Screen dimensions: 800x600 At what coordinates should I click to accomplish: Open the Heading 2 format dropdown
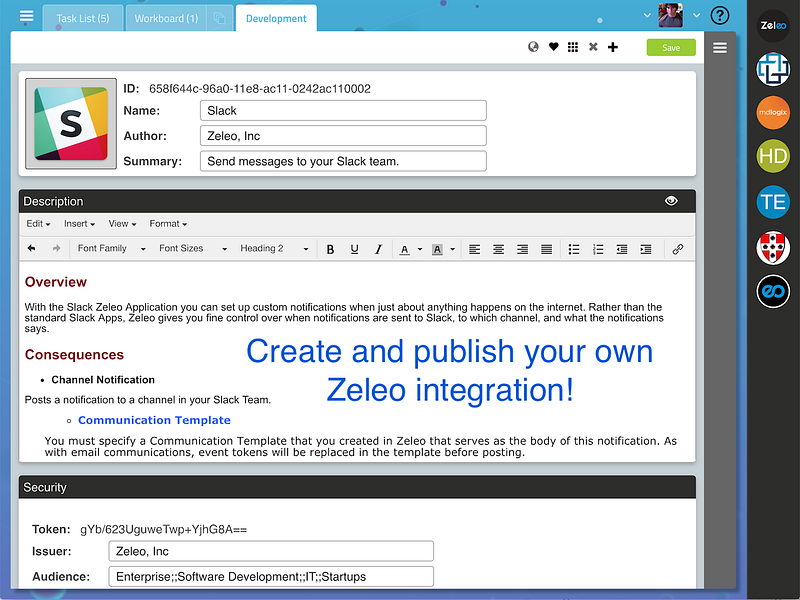click(x=274, y=248)
